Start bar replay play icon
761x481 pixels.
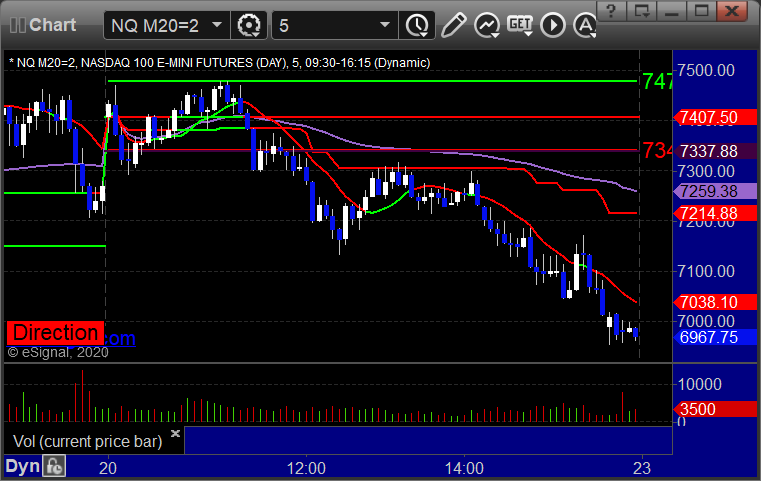point(553,25)
